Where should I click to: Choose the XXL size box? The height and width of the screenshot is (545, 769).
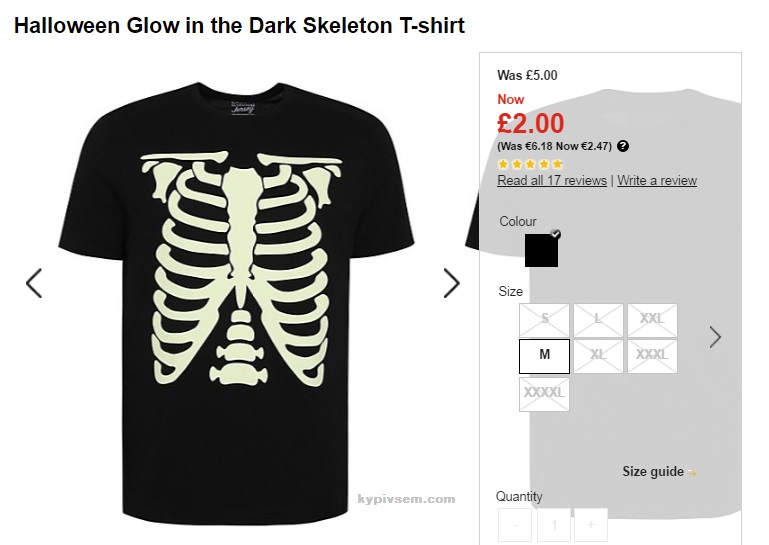click(x=652, y=320)
